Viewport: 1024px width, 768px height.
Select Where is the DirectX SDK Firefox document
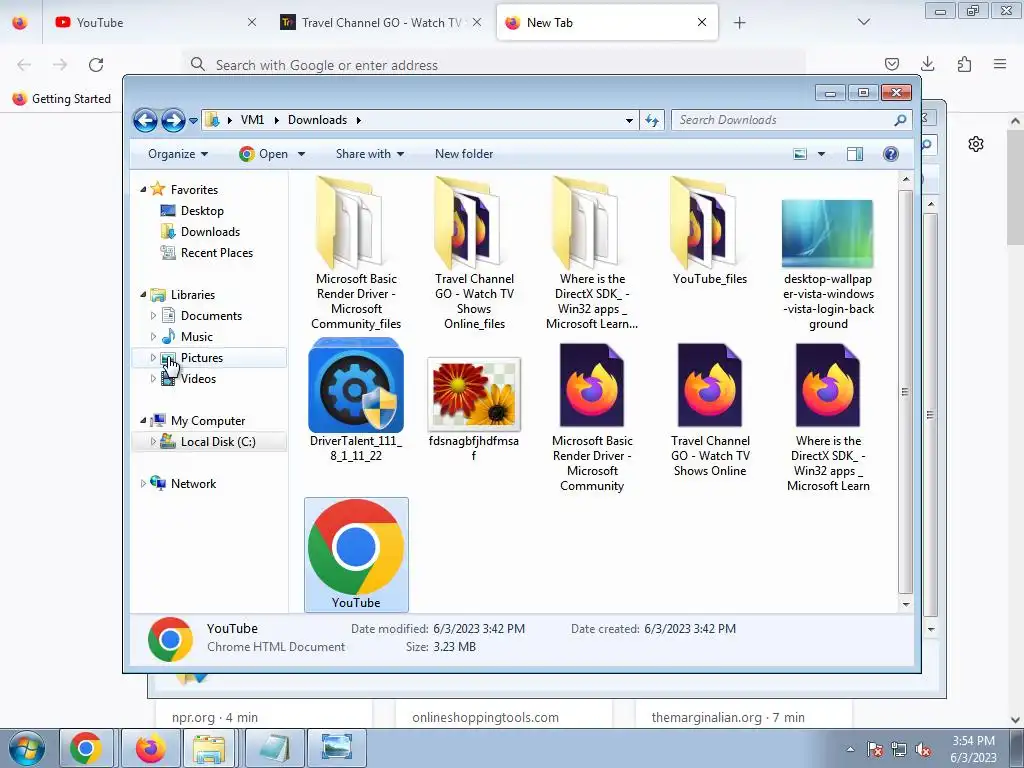point(827,385)
